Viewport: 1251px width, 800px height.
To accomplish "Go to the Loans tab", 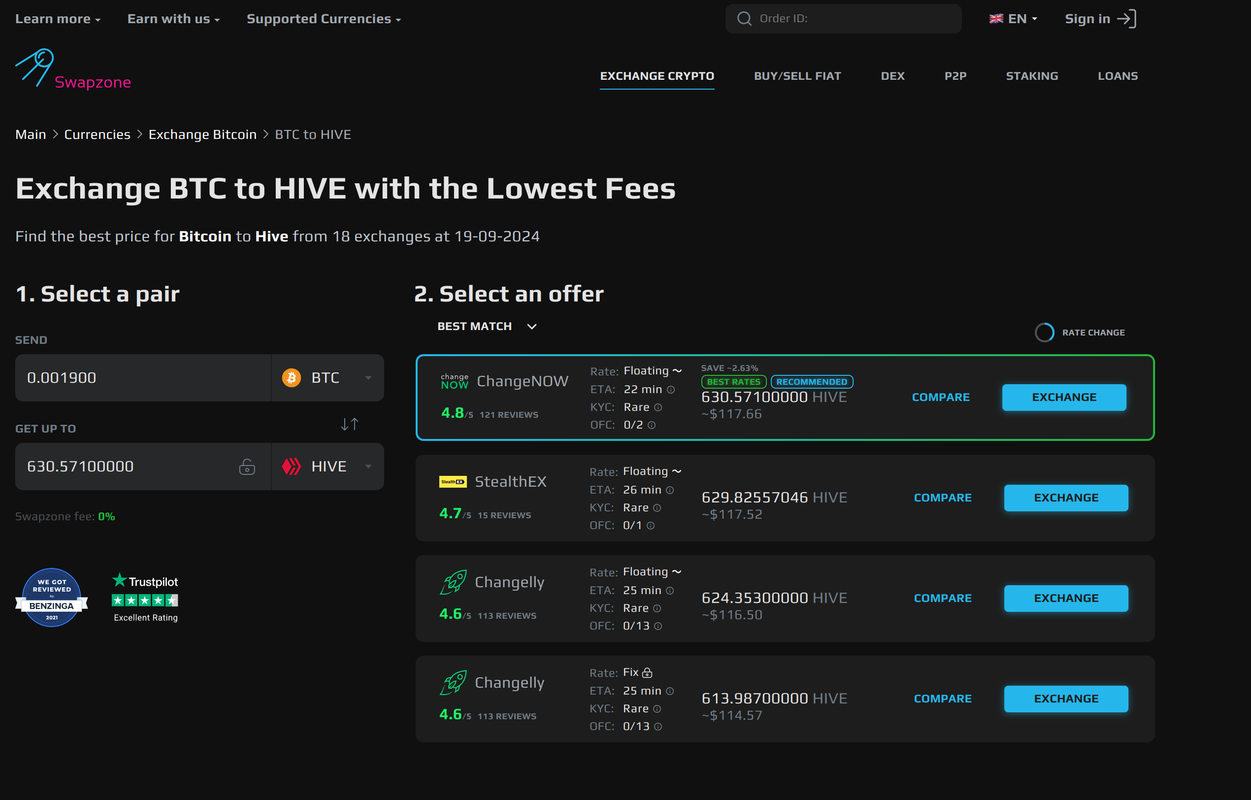I will (x=1118, y=76).
